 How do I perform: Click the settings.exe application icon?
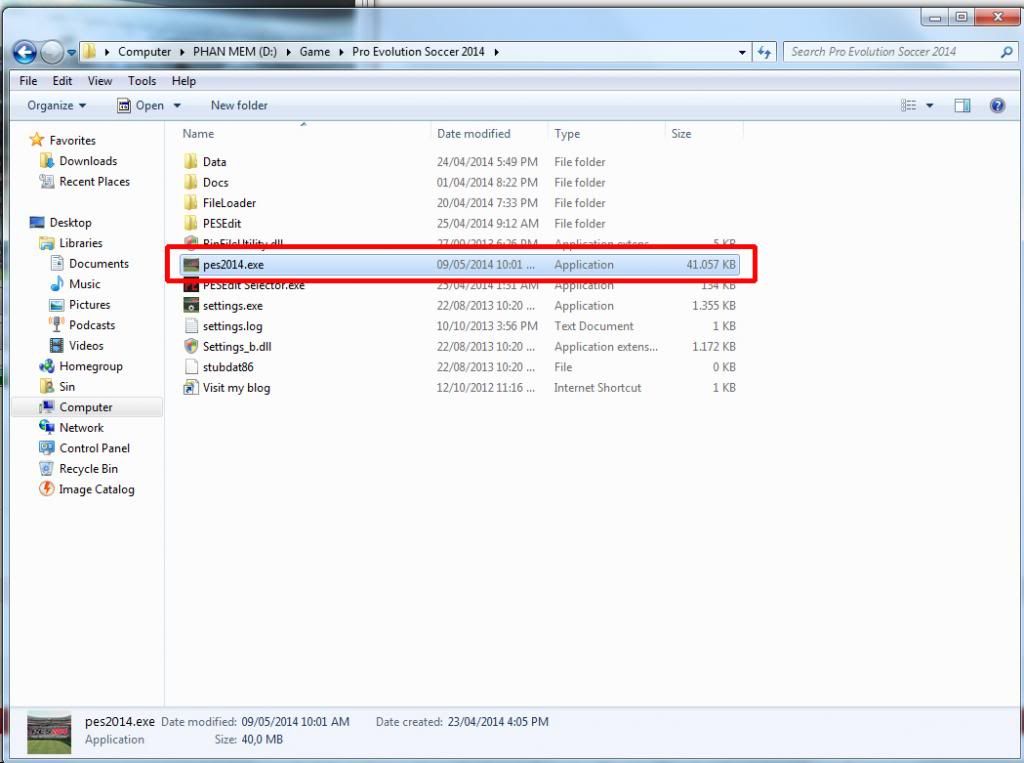coord(191,306)
